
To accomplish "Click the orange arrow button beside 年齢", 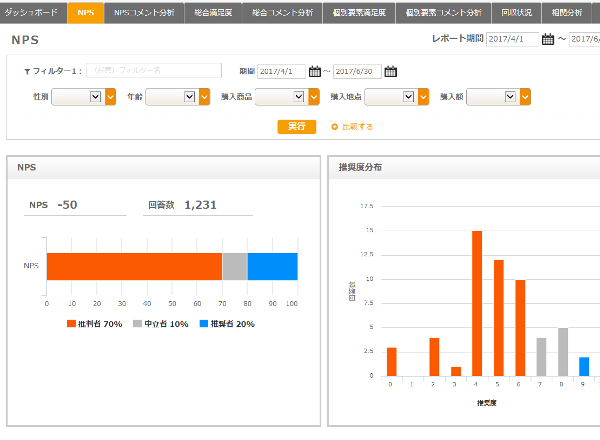I will coord(205,97).
